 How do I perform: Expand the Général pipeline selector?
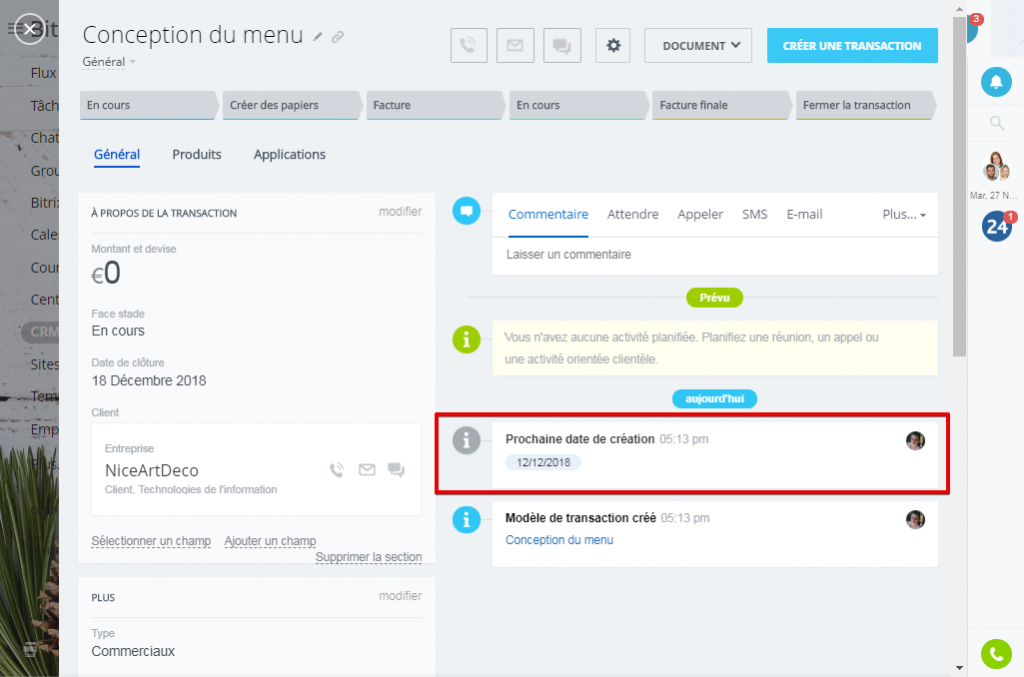click(x=109, y=62)
